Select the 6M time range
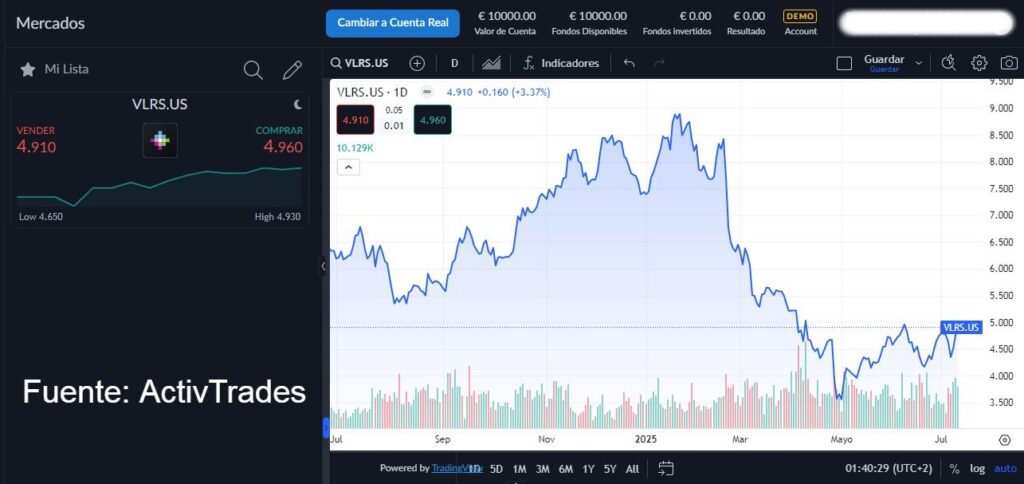 (566, 468)
